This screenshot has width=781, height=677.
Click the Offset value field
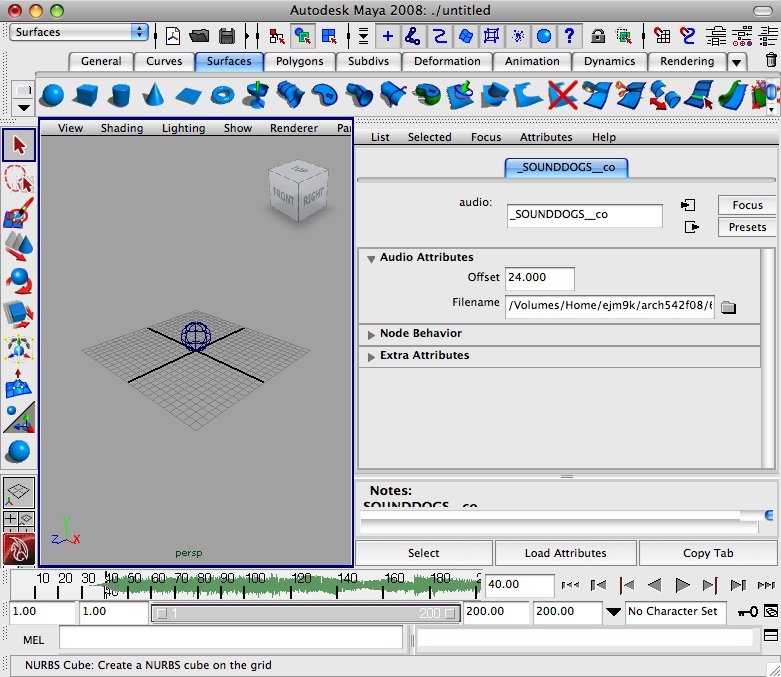tap(539, 278)
